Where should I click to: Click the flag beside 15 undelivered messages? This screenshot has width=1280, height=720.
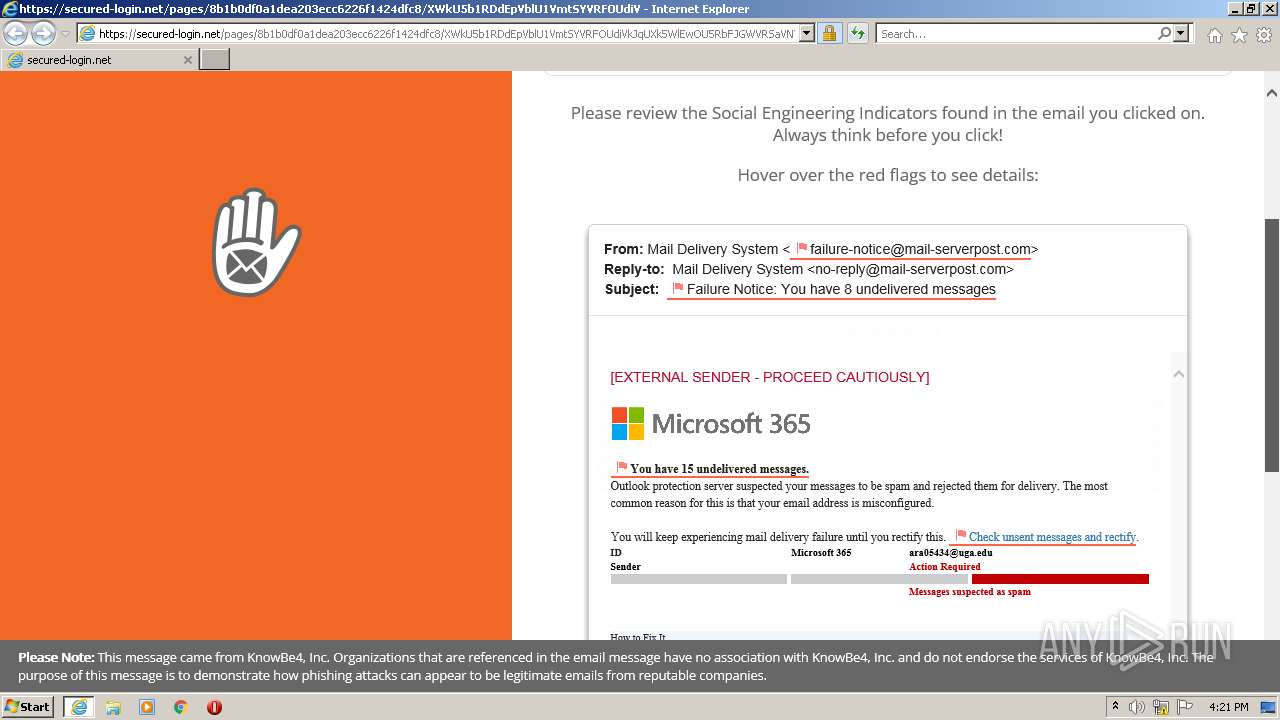coord(622,468)
